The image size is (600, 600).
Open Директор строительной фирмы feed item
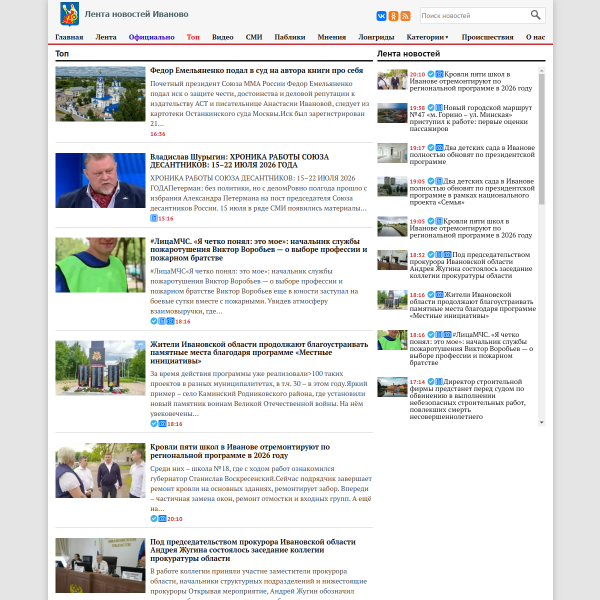point(468,399)
